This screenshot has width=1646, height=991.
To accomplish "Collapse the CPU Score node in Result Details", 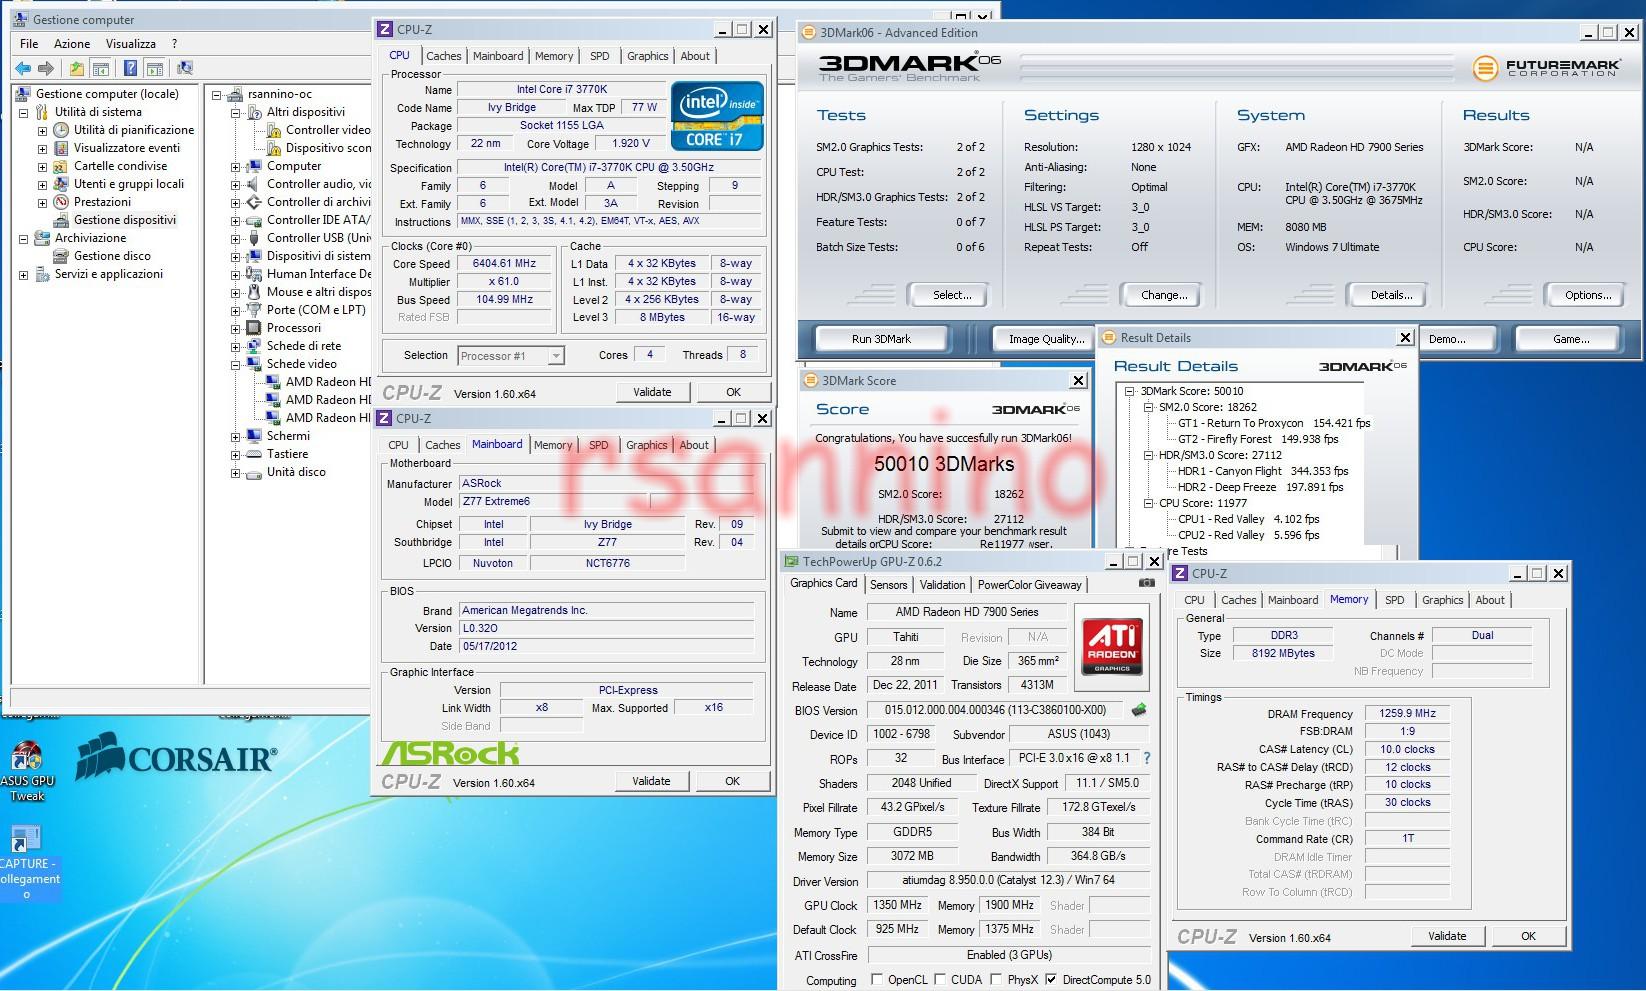I will pos(1149,504).
